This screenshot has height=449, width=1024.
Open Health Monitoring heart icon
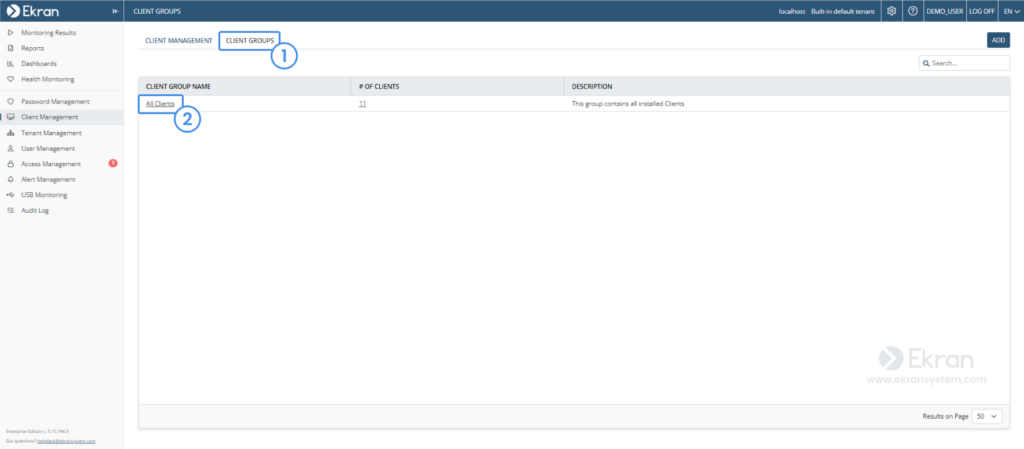tap(10, 79)
